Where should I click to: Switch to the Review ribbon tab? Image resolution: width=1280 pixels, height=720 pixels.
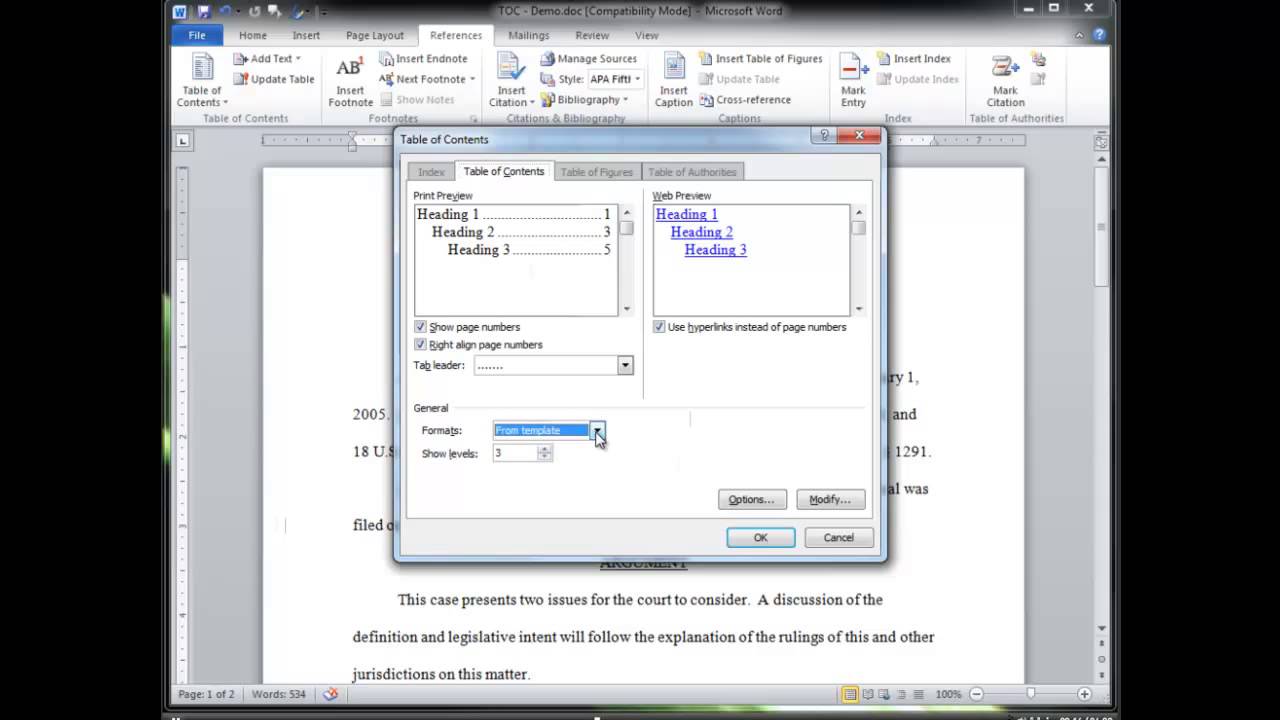click(x=592, y=35)
